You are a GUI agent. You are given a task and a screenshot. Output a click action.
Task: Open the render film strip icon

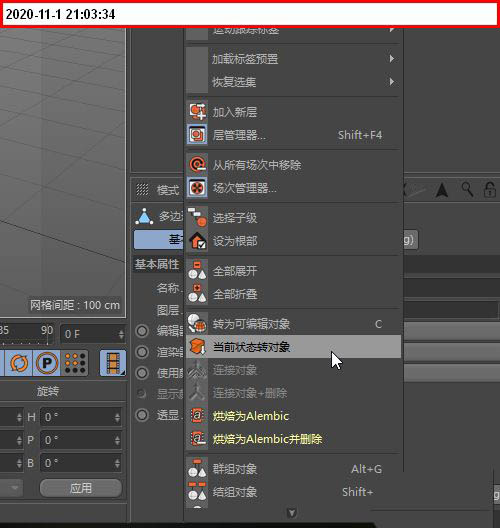(113, 363)
